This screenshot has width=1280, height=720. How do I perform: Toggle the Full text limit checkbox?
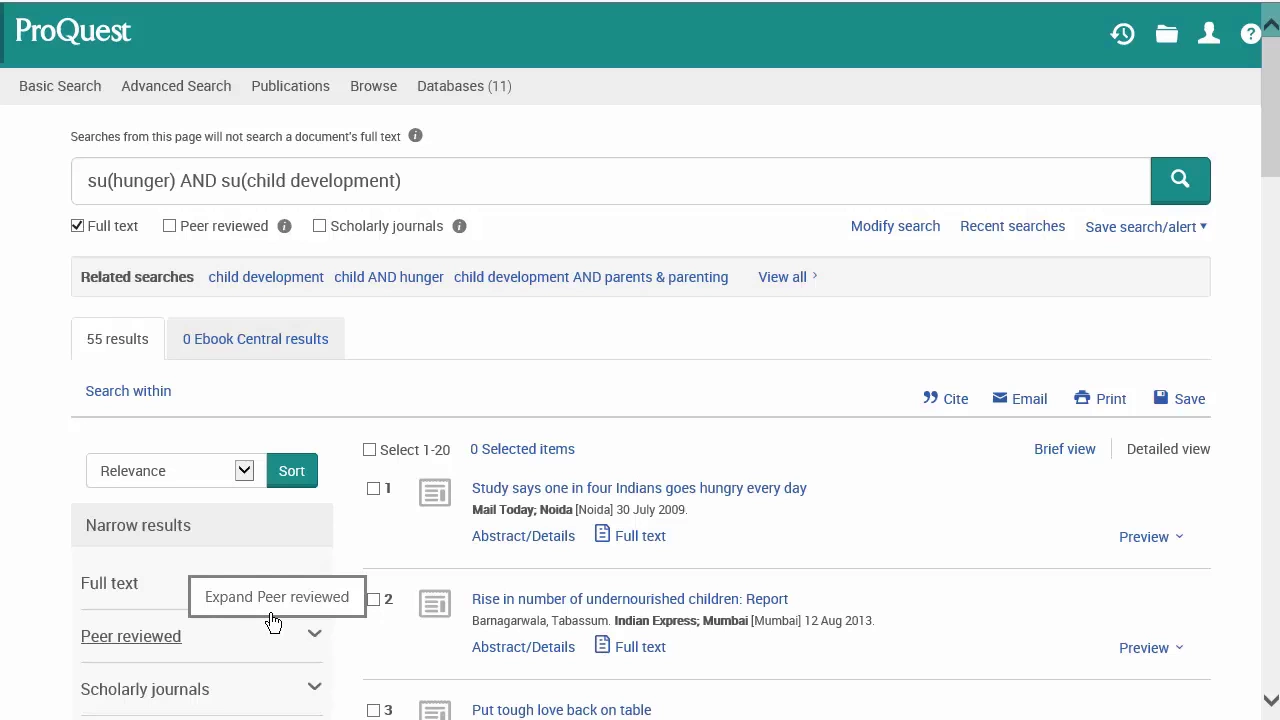(77, 226)
